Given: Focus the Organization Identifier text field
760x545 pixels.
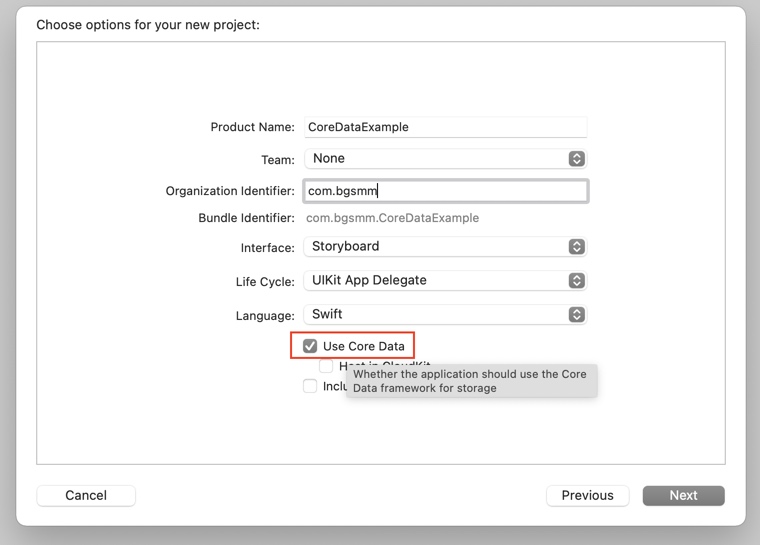Looking at the screenshot, I should (445, 191).
